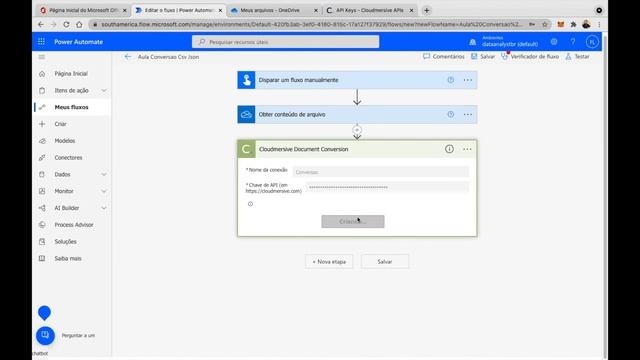
Task: Click the browser address bar
Action: (x=312, y=24)
